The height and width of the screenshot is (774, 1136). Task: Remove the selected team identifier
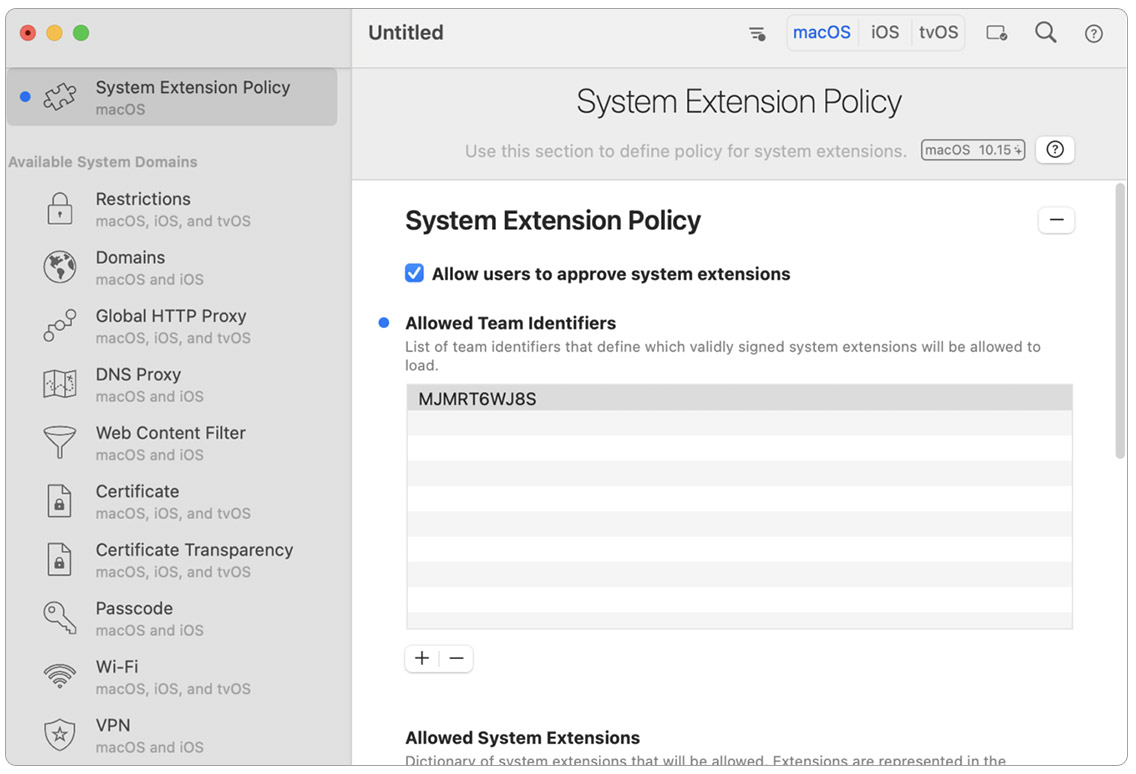click(456, 658)
